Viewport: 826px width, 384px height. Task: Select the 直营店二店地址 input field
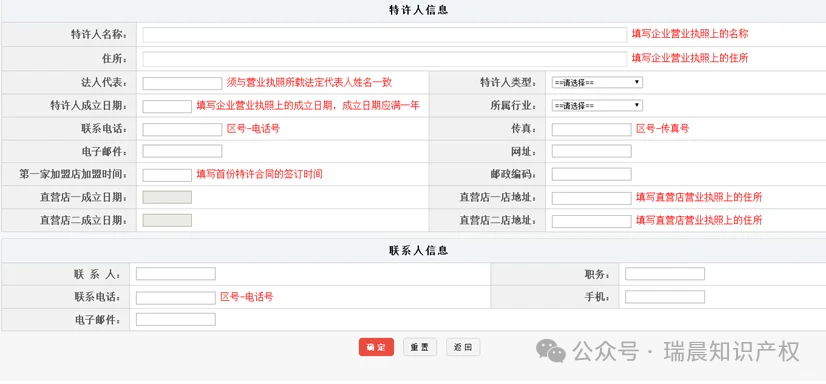point(592,221)
